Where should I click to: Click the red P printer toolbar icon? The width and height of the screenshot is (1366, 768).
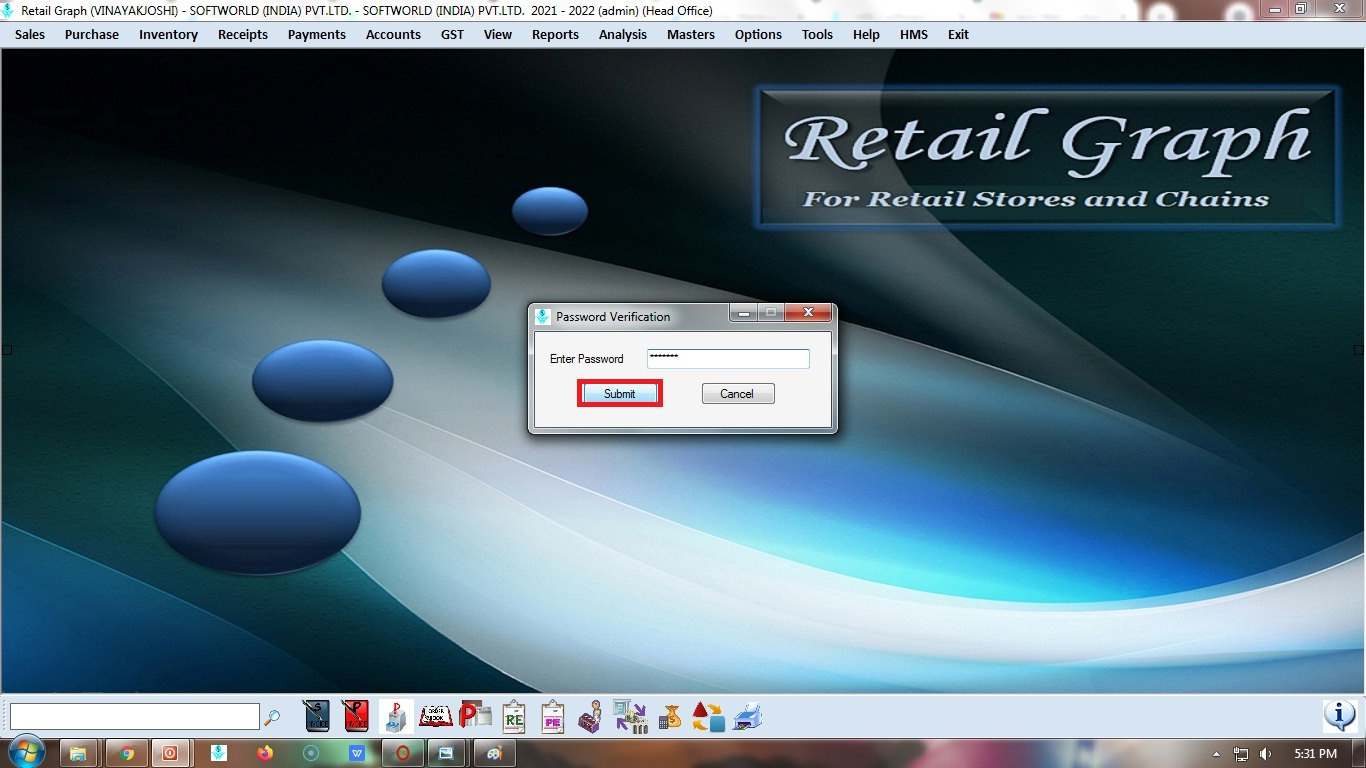(476, 716)
